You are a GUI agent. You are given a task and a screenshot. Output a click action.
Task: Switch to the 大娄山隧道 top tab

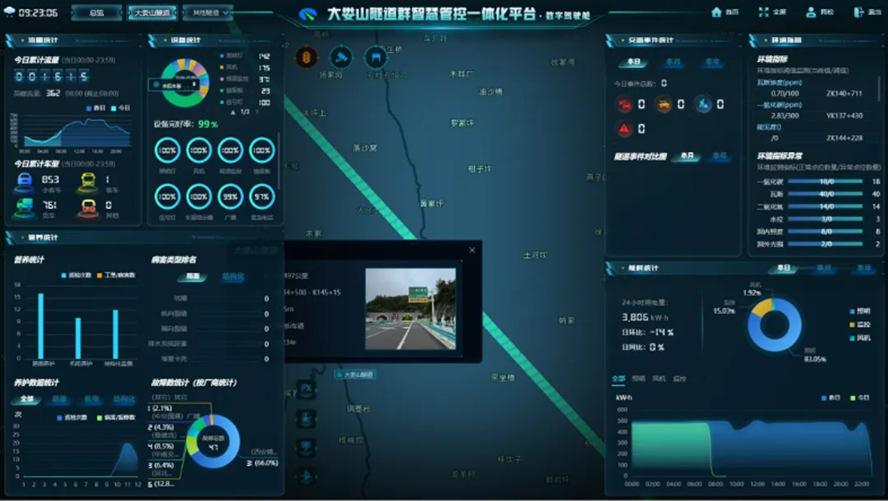(x=152, y=12)
